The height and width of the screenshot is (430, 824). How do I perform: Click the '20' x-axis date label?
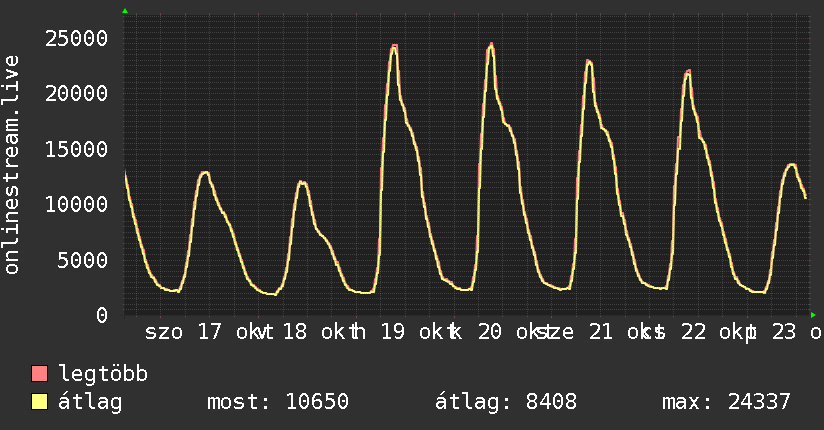tap(490, 332)
